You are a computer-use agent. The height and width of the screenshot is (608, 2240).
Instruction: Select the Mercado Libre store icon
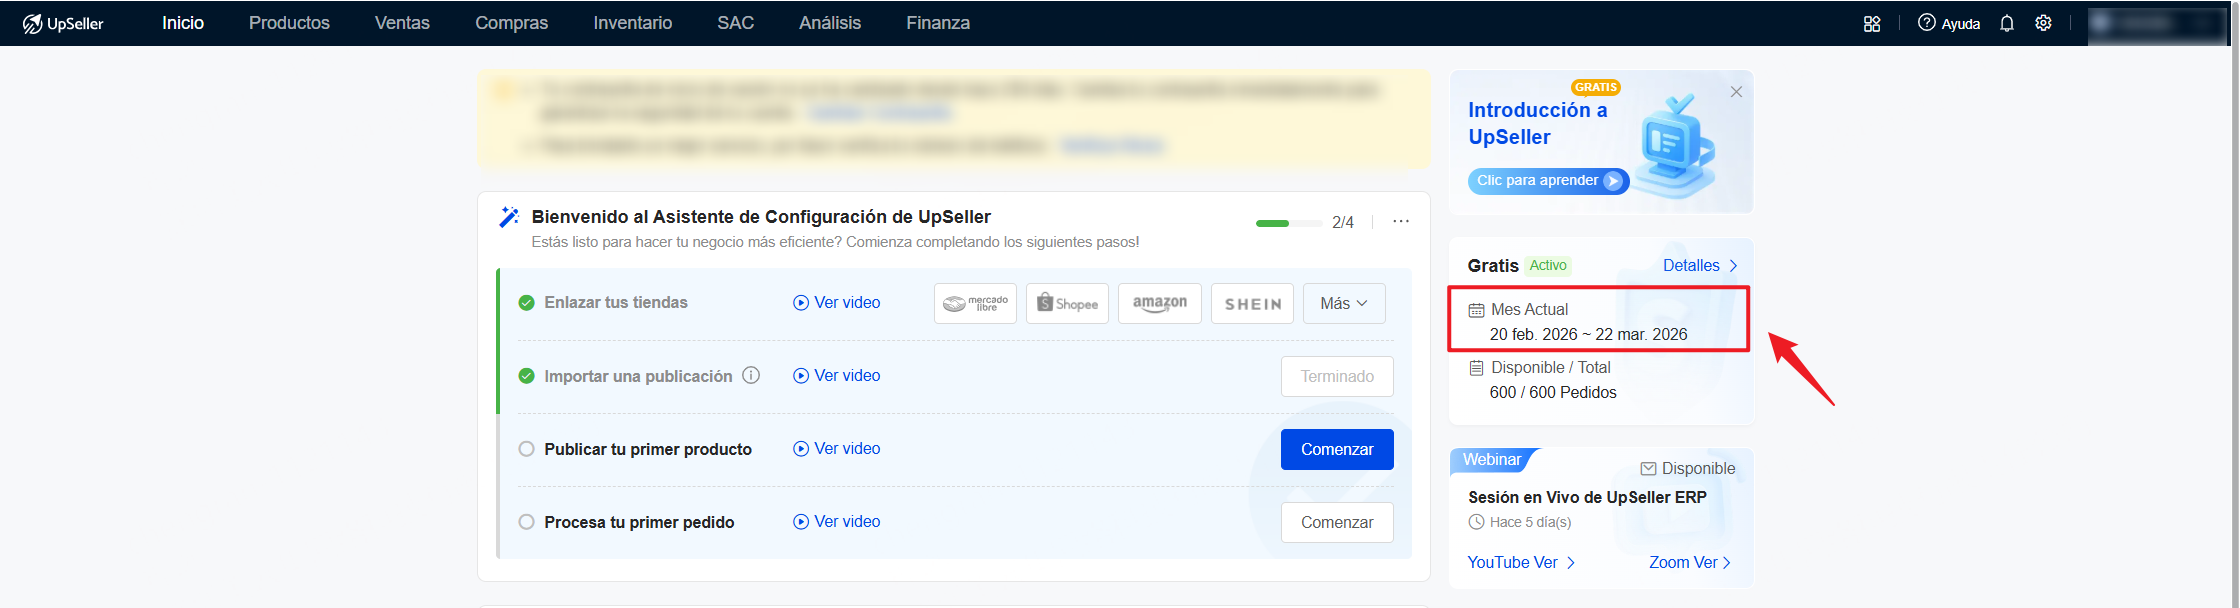(975, 303)
